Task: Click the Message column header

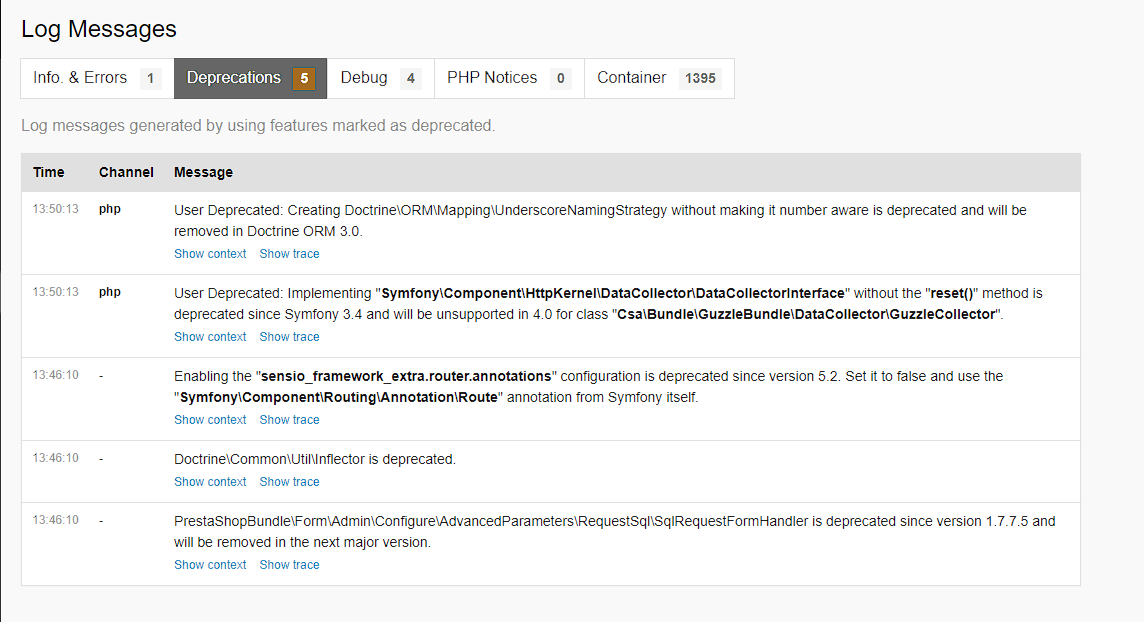Action: point(203,172)
